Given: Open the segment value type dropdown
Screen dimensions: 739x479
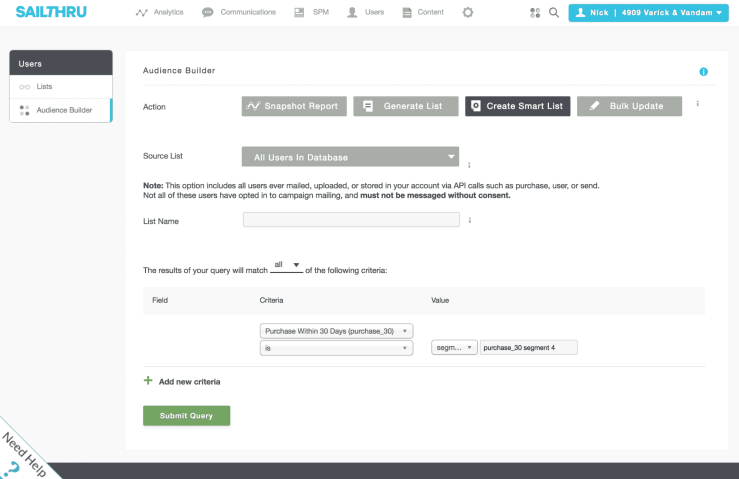Looking at the screenshot, I should (453, 348).
